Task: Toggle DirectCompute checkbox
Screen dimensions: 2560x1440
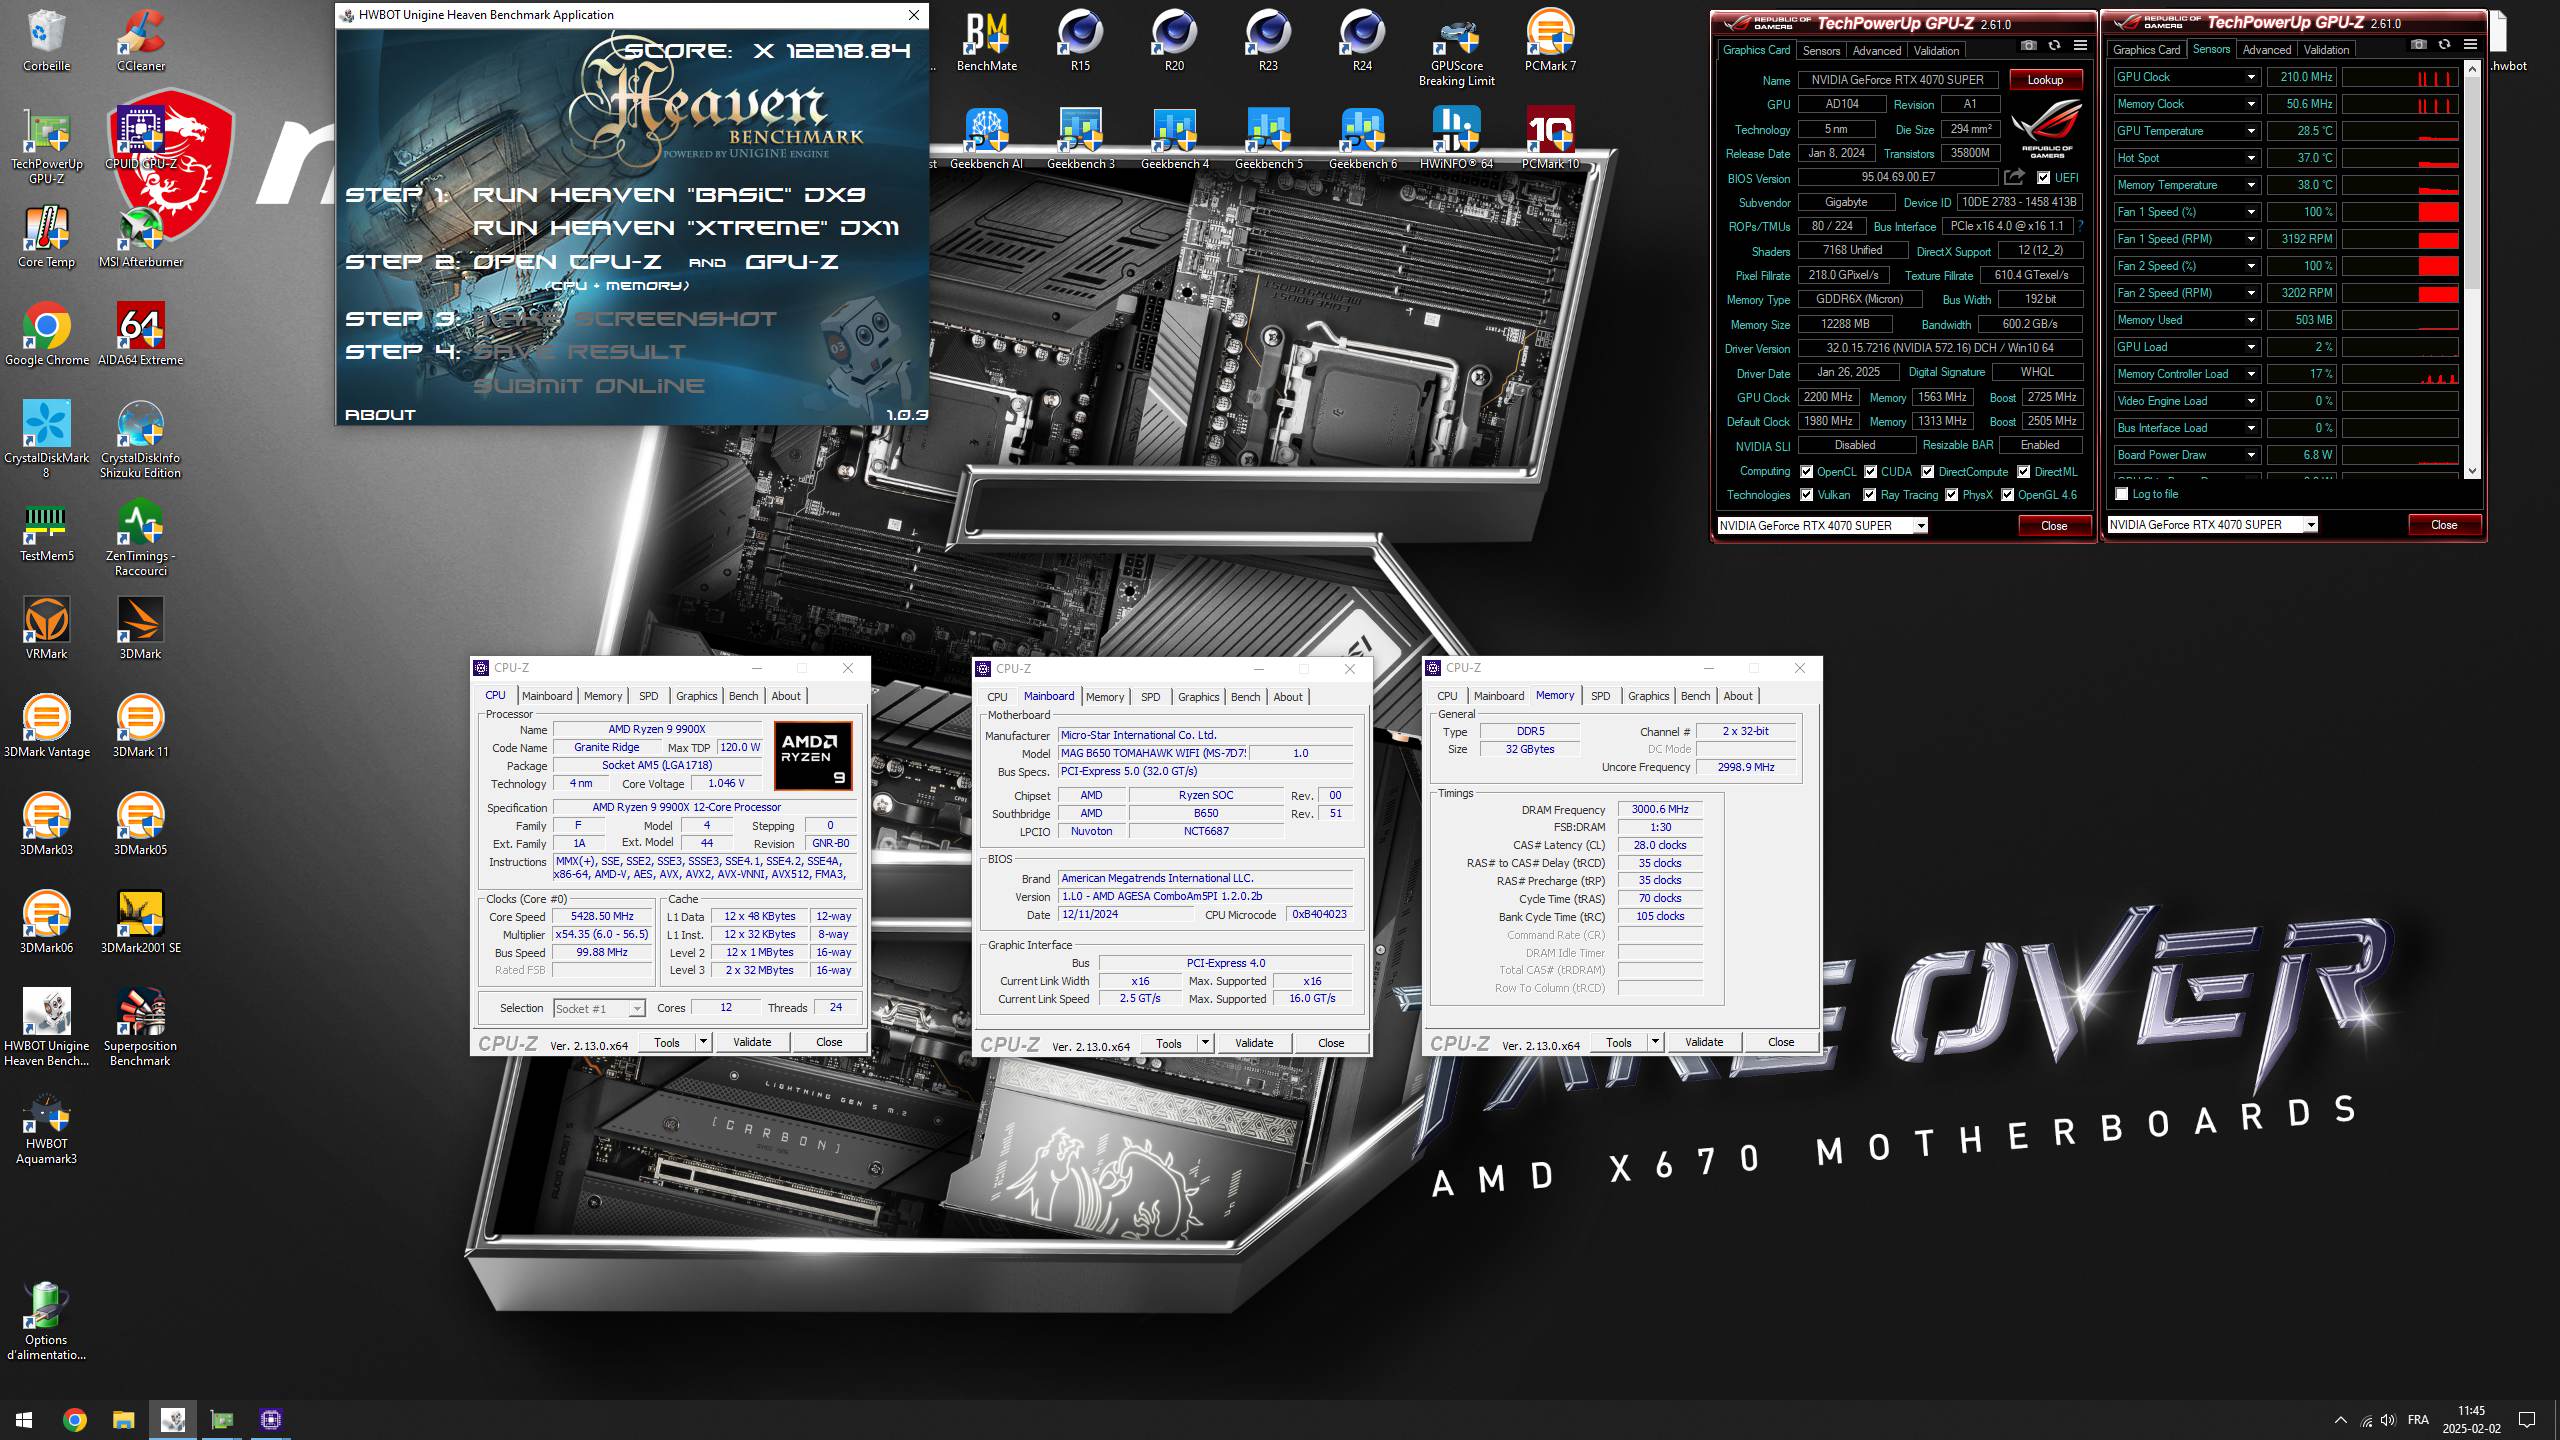Action: coord(1927,472)
